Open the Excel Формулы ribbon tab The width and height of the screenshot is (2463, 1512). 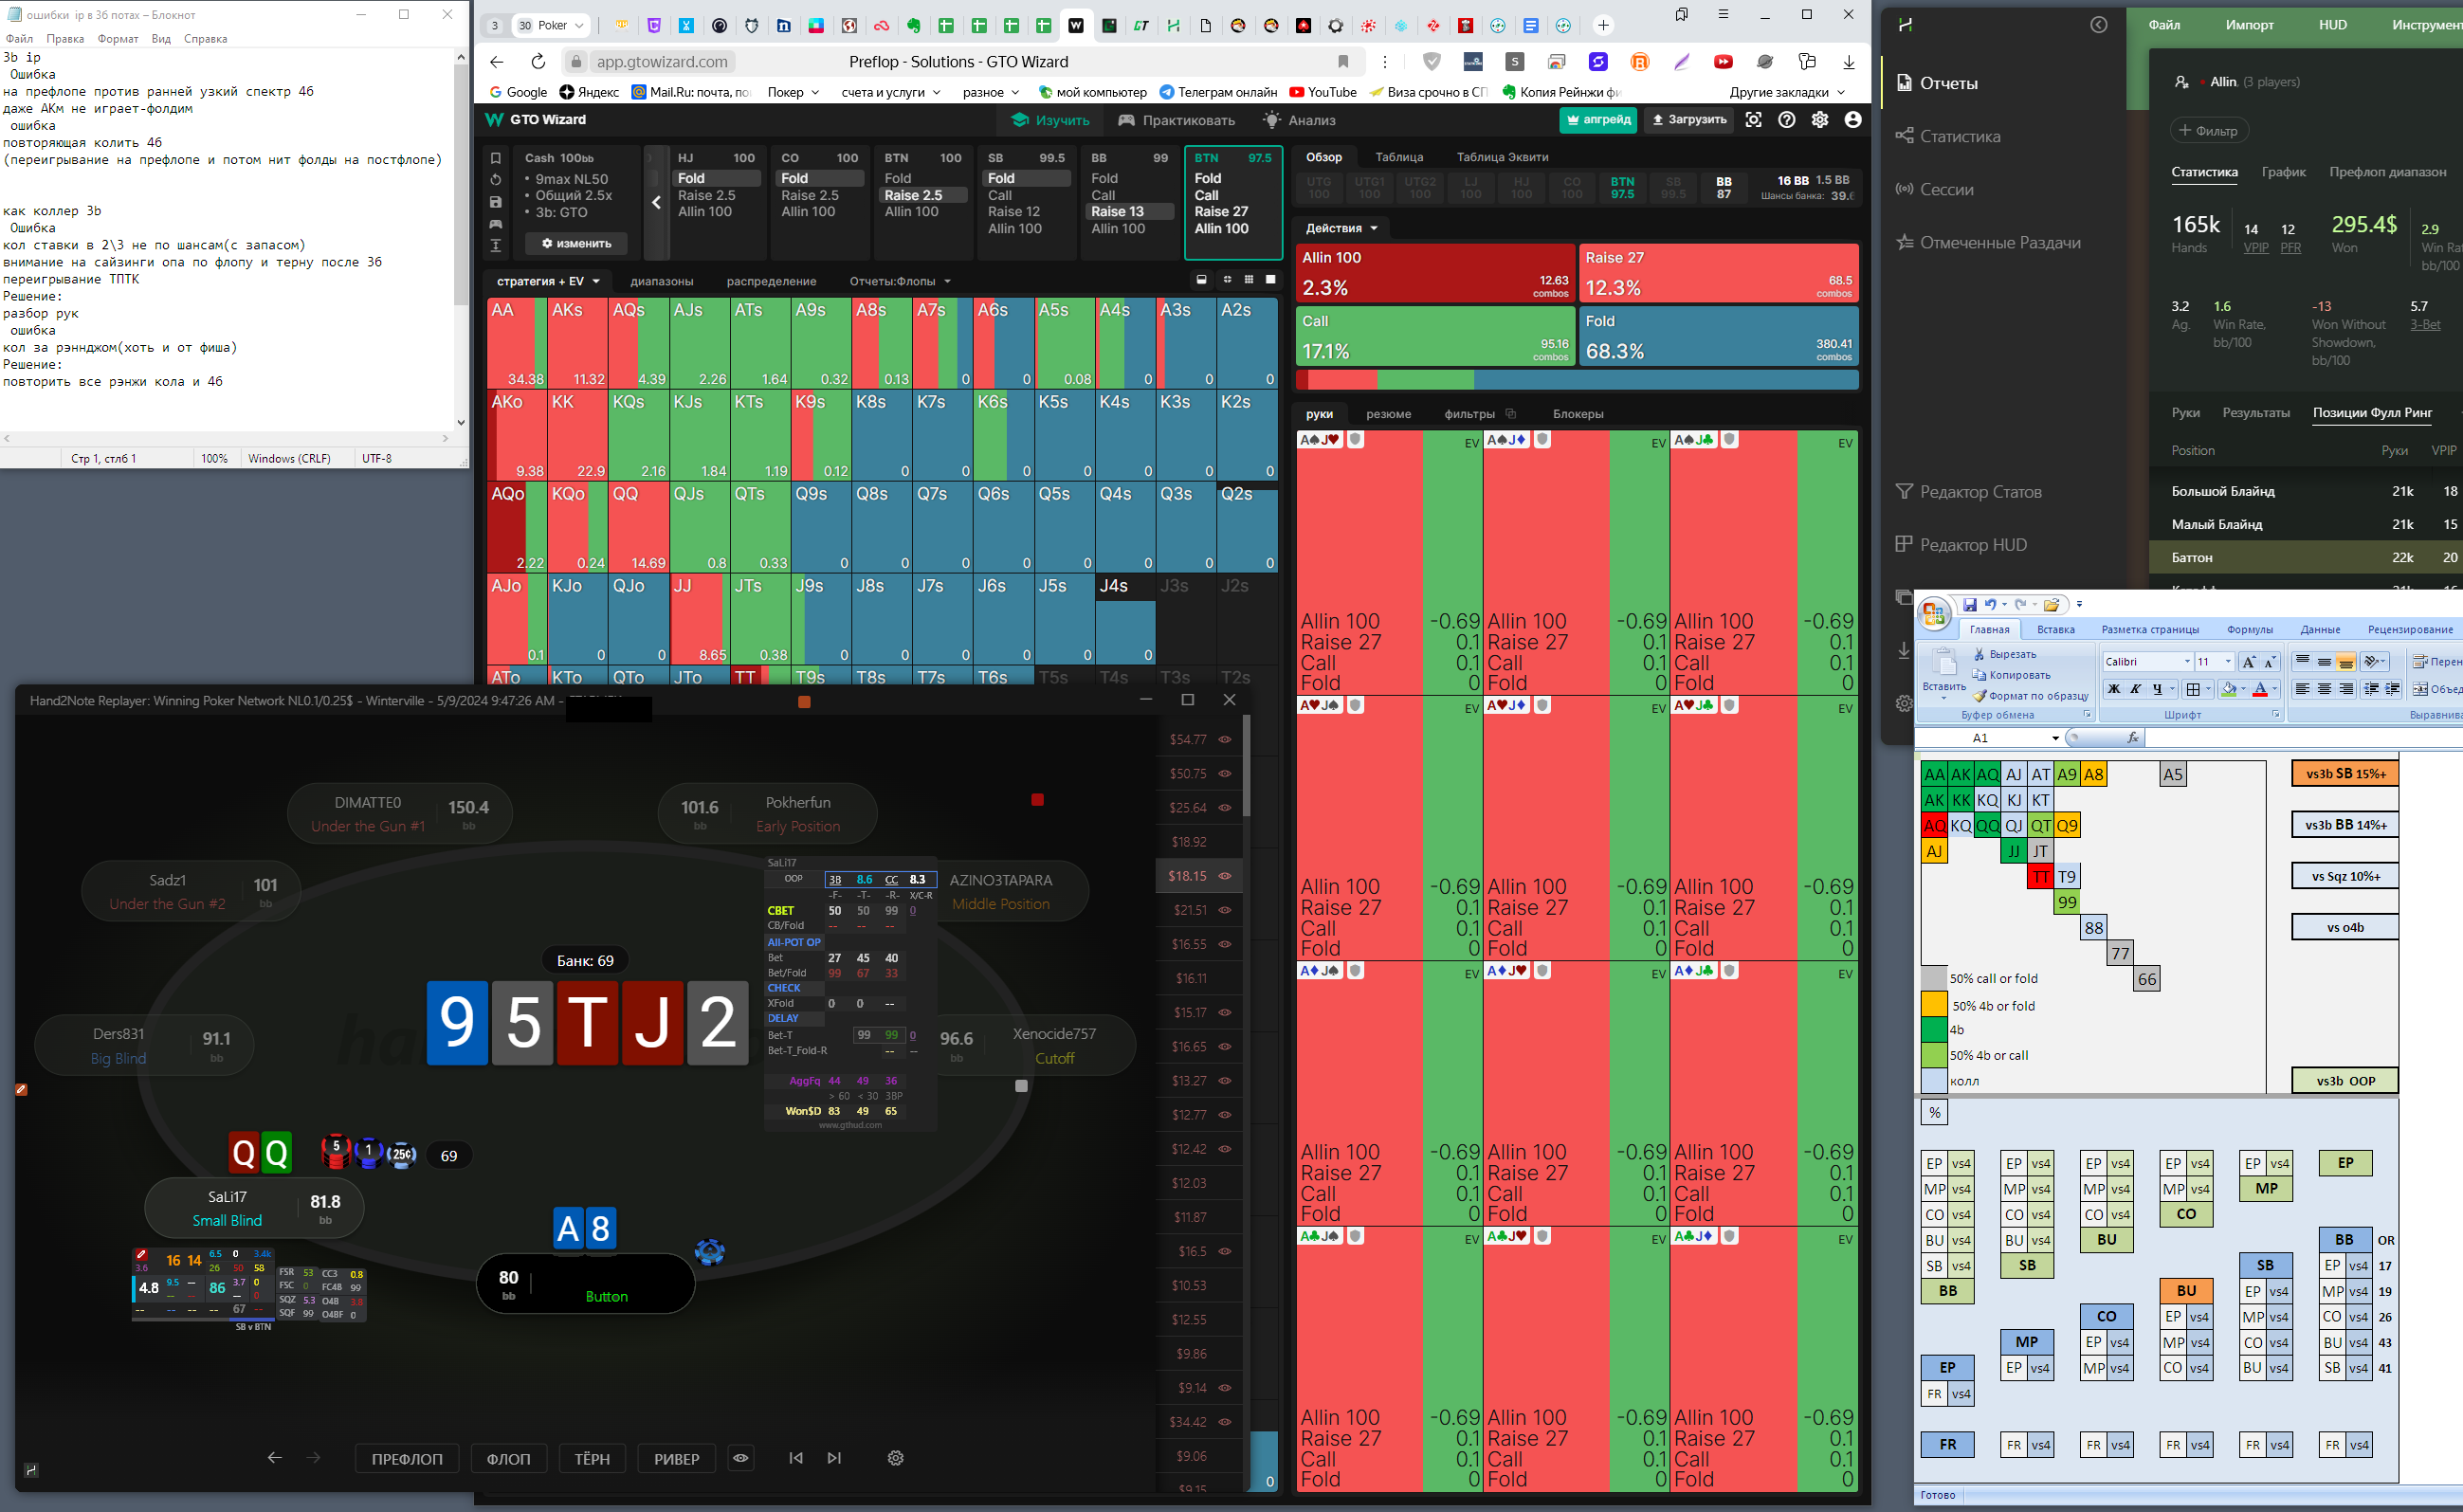2249,630
